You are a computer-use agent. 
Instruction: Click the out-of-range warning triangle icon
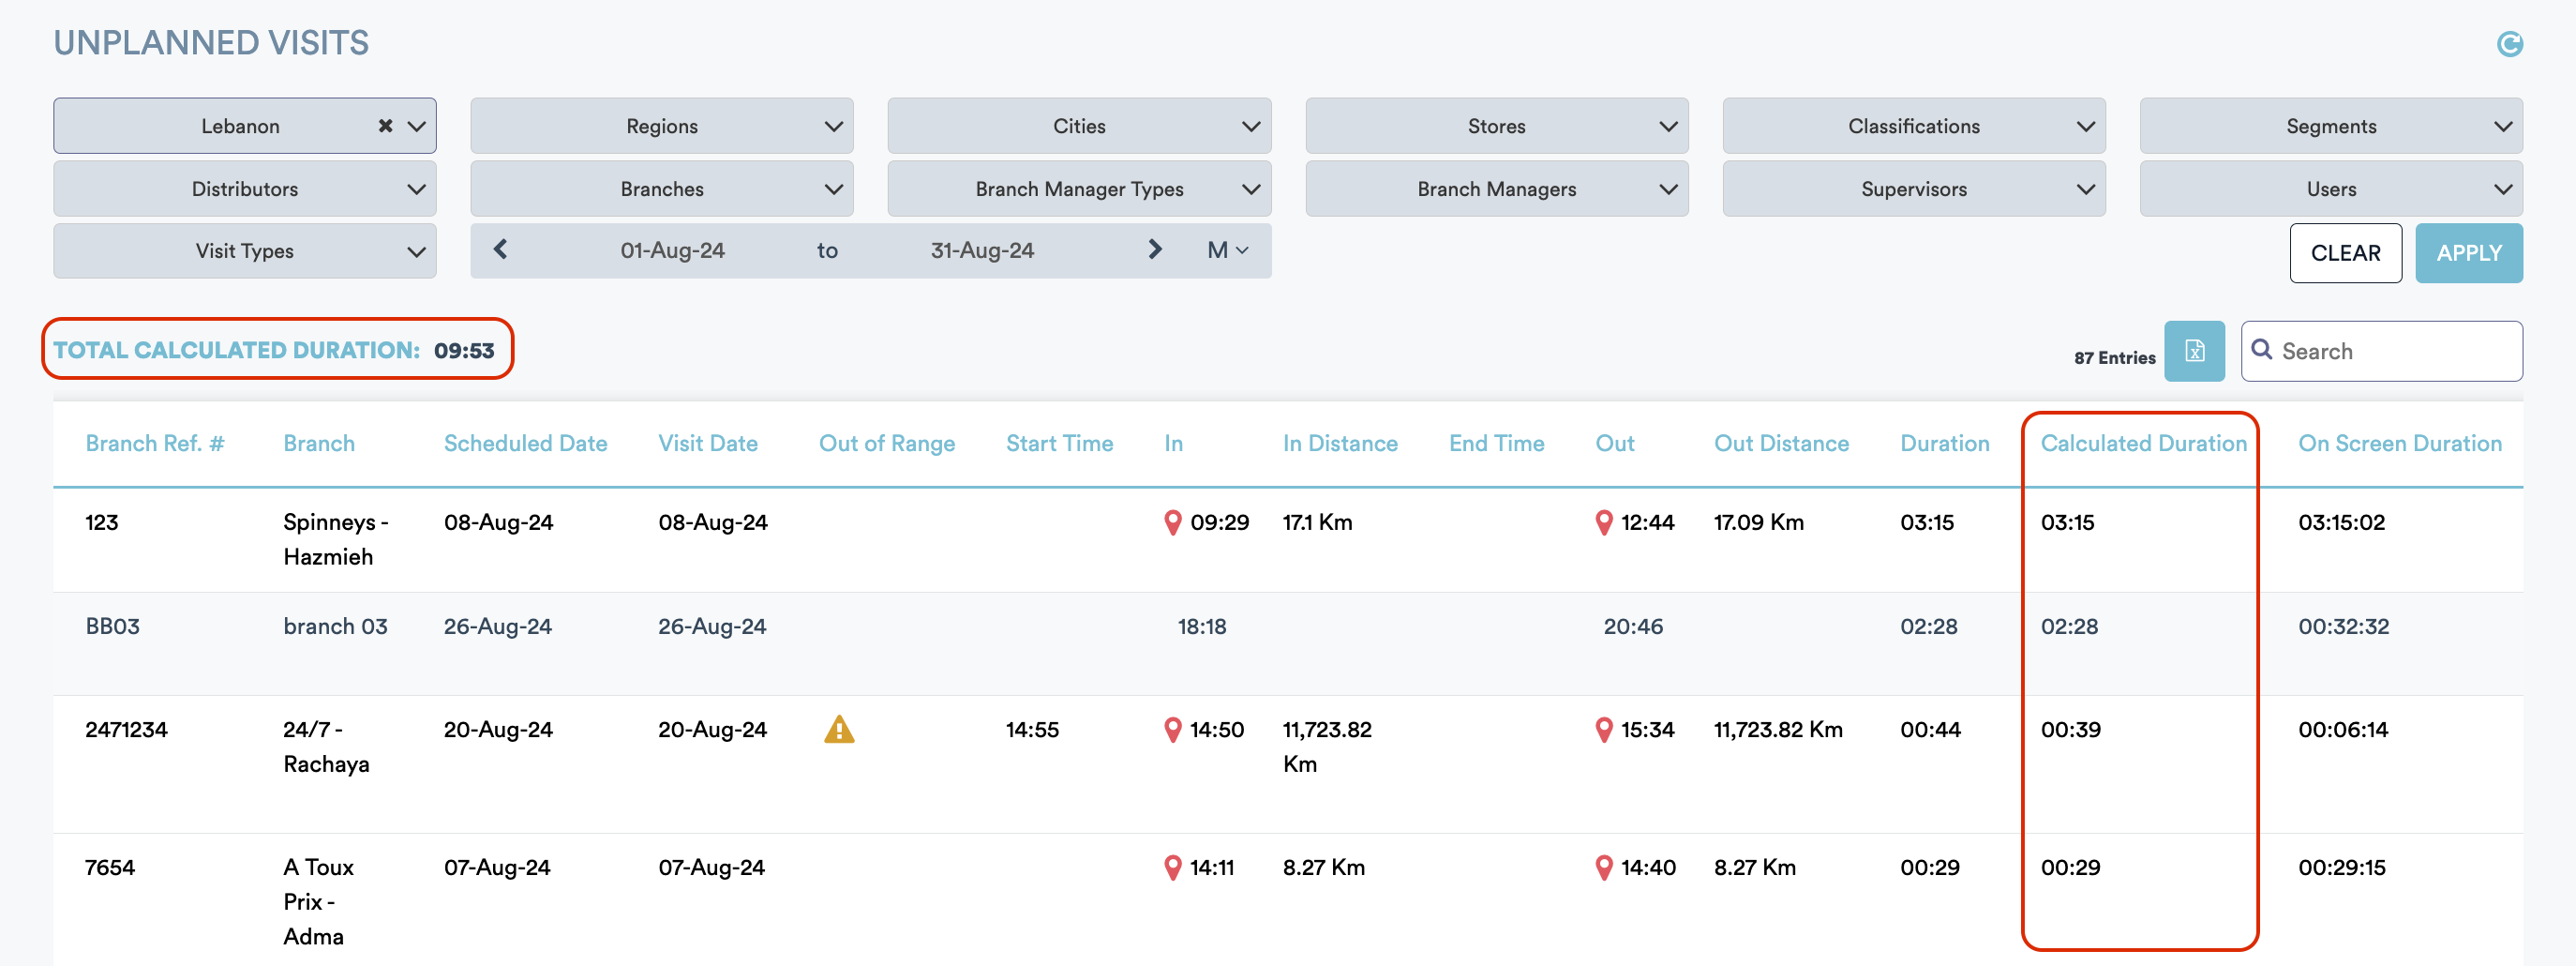click(838, 730)
